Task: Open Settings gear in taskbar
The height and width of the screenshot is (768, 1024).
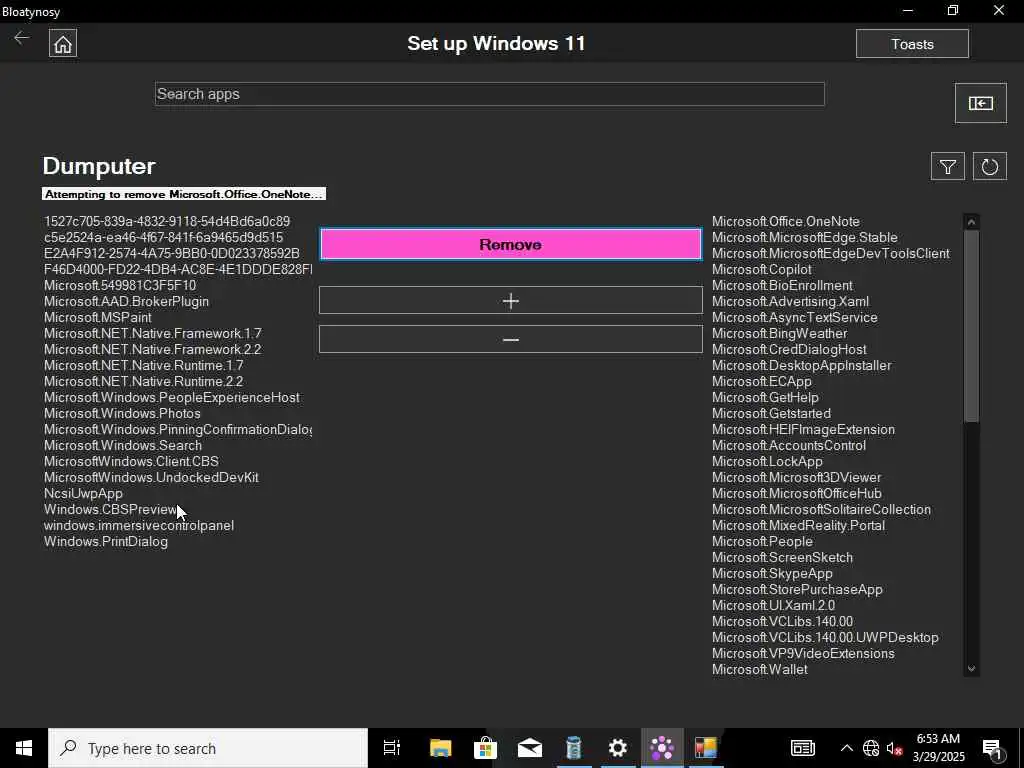Action: [618, 748]
